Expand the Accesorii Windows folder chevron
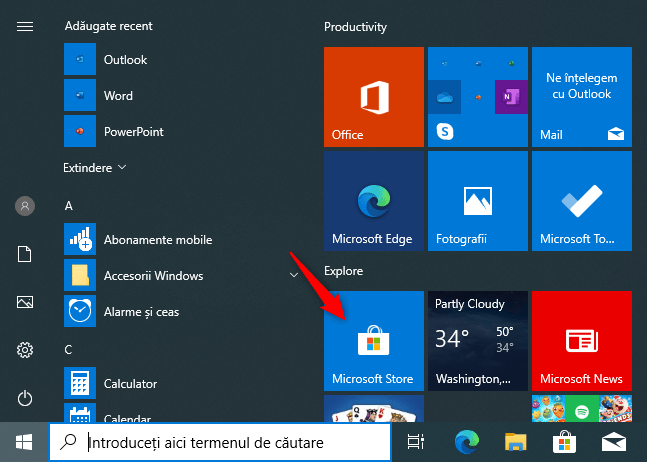The width and height of the screenshot is (647, 462). (294, 275)
